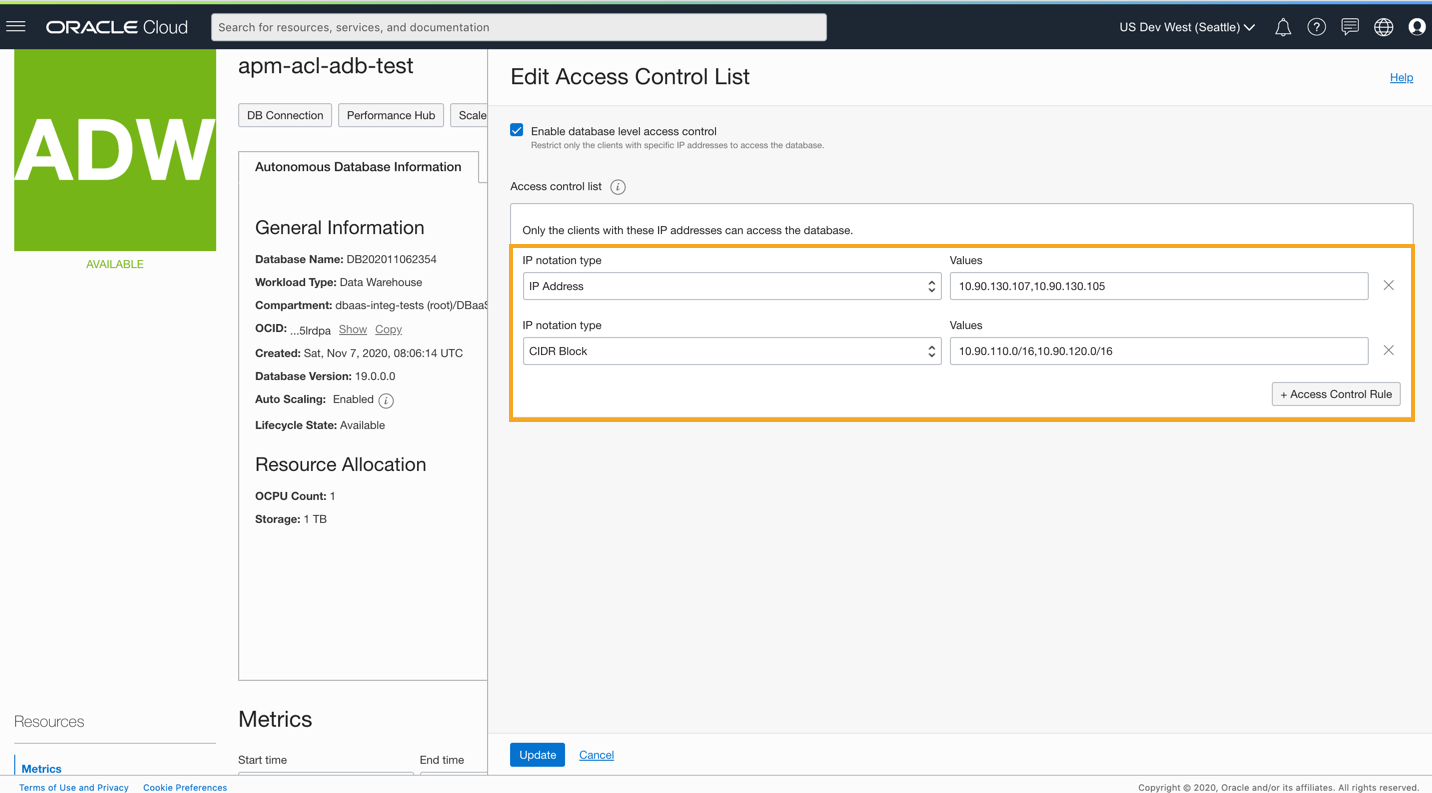Viewport: 1432px width, 793px height.
Task: Click the Update button
Action: 537,755
